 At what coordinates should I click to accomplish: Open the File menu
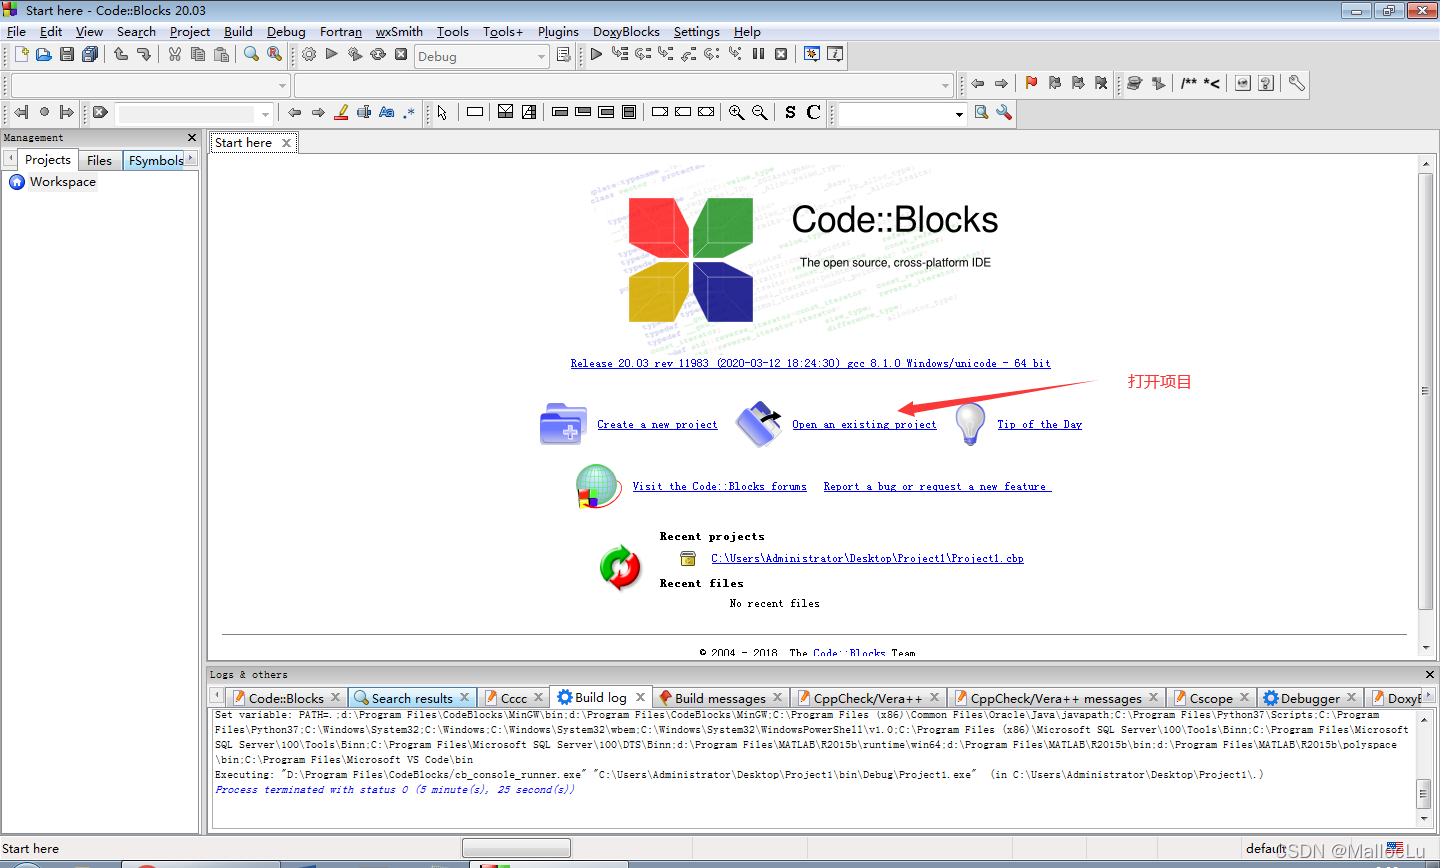tap(16, 32)
